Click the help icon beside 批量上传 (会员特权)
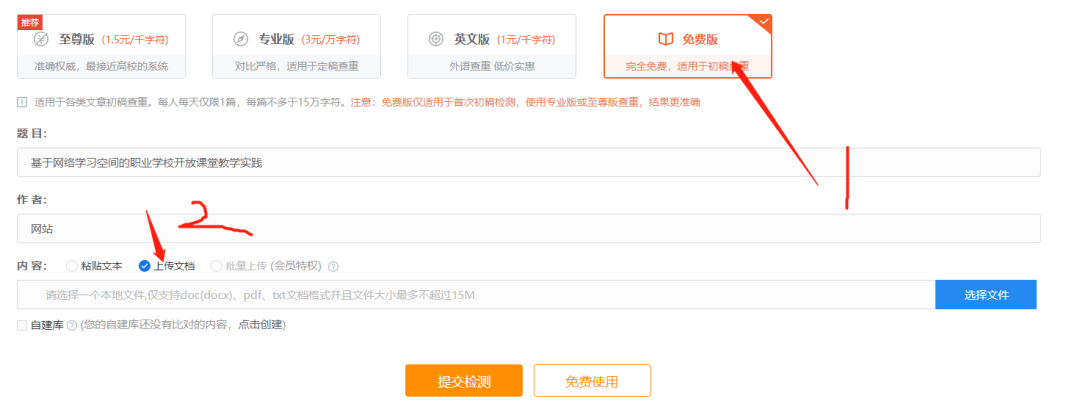The height and width of the screenshot is (404, 1080). tap(333, 266)
